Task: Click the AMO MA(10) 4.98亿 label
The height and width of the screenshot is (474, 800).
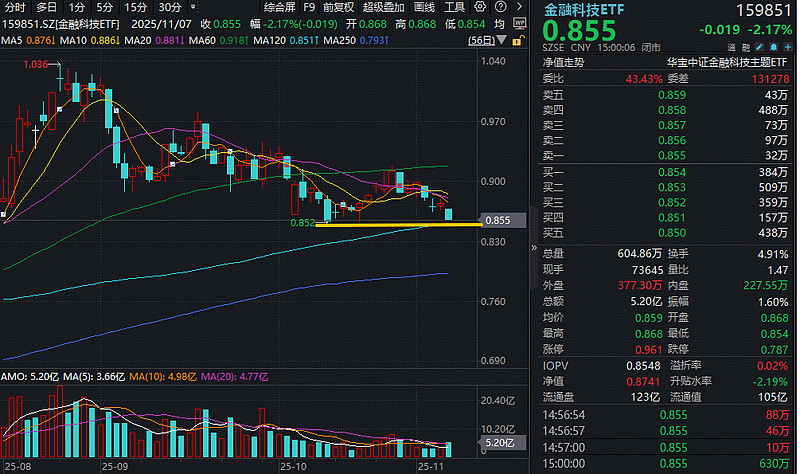Action: click(163, 377)
